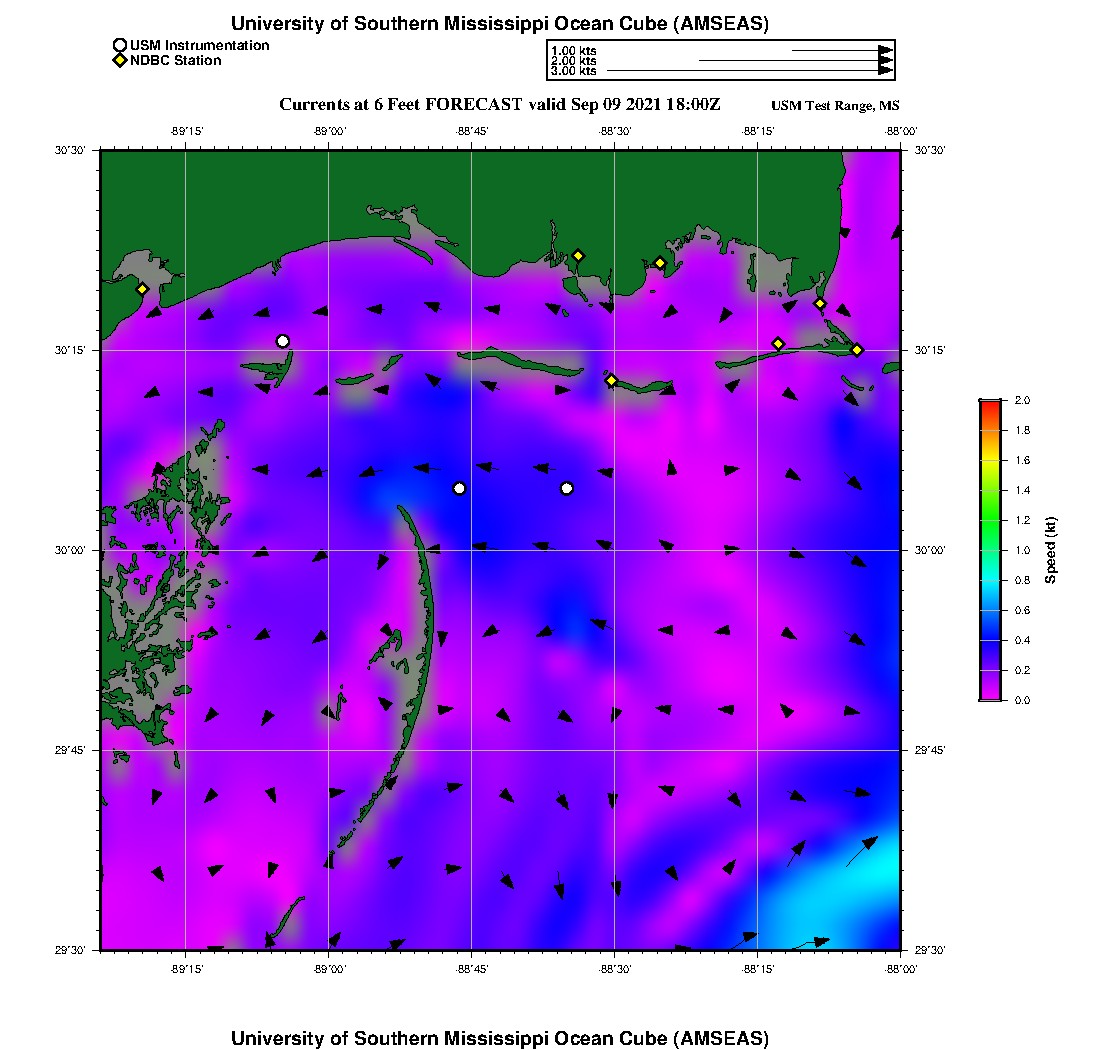This screenshot has width=1100, height=1050.
Task: Click the 'Speed (kt)' color bar label
Action: pos(1051,550)
